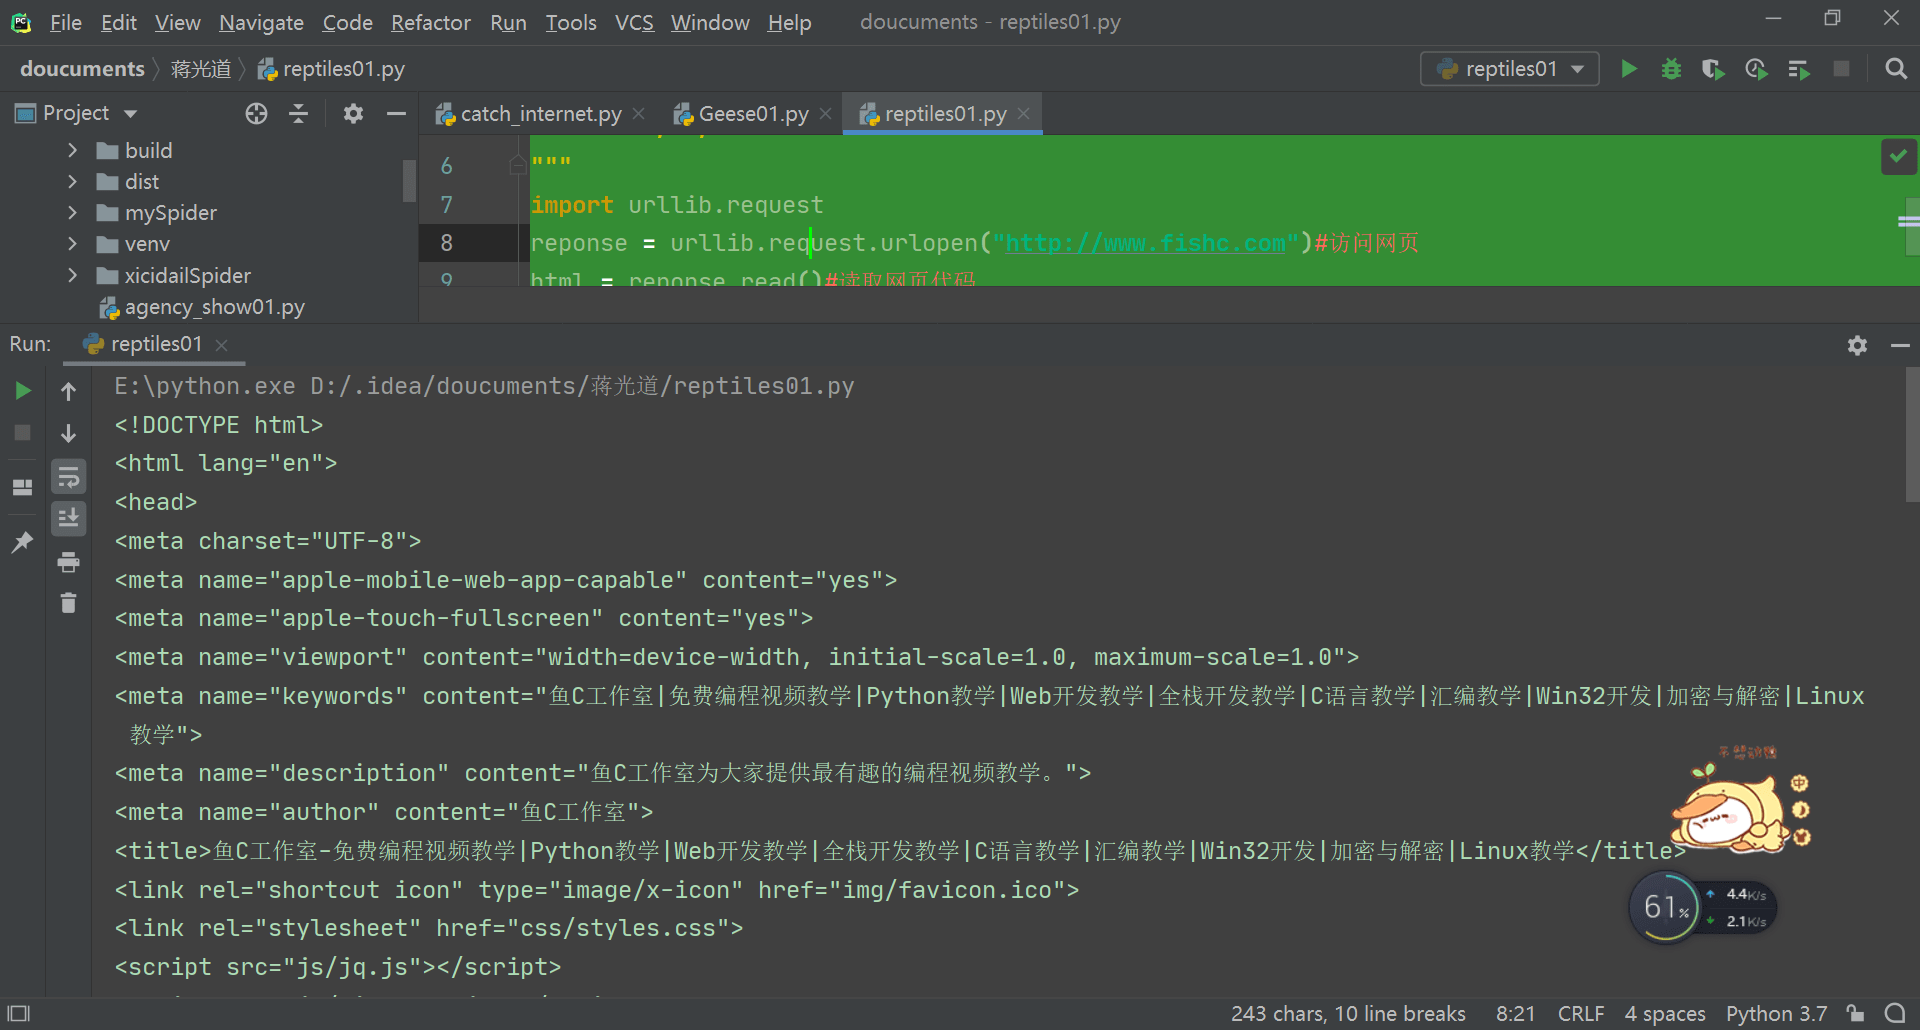Click the fold marker on line 6
Screen dimensions: 1920x1030
[517, 164]
